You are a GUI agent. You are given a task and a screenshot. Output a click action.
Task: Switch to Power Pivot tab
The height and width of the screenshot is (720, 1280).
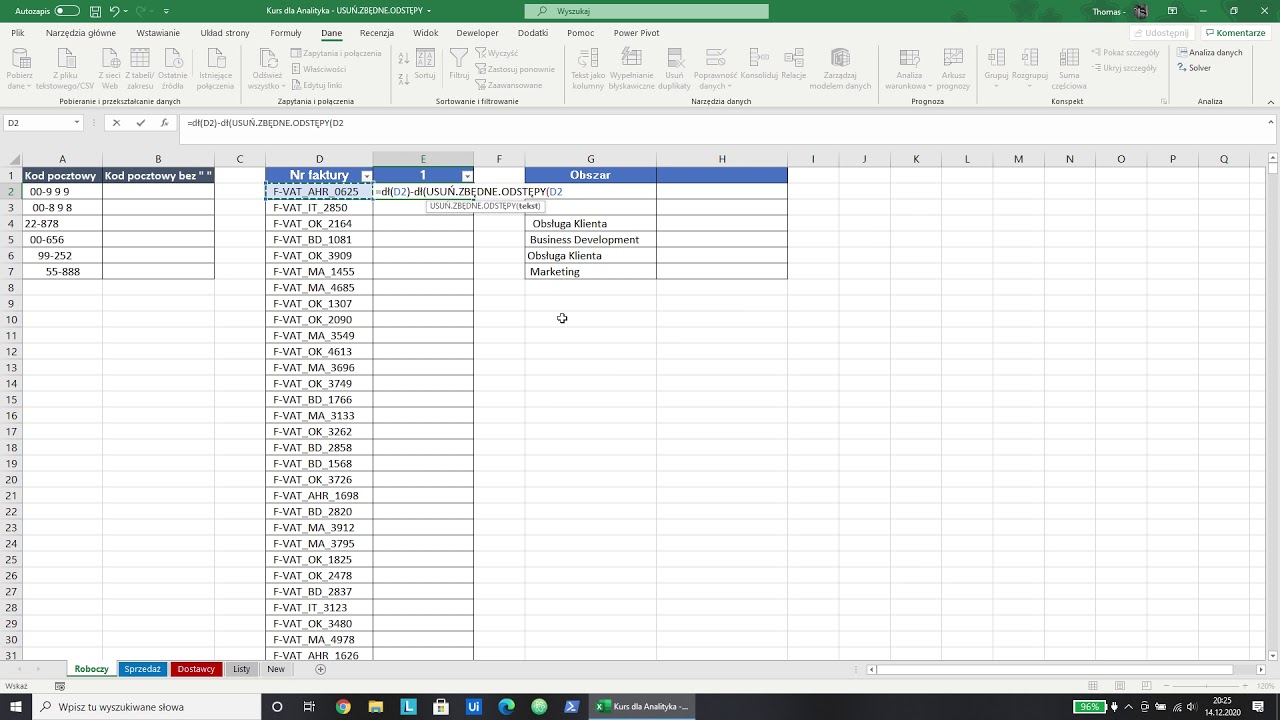[636, 33]
